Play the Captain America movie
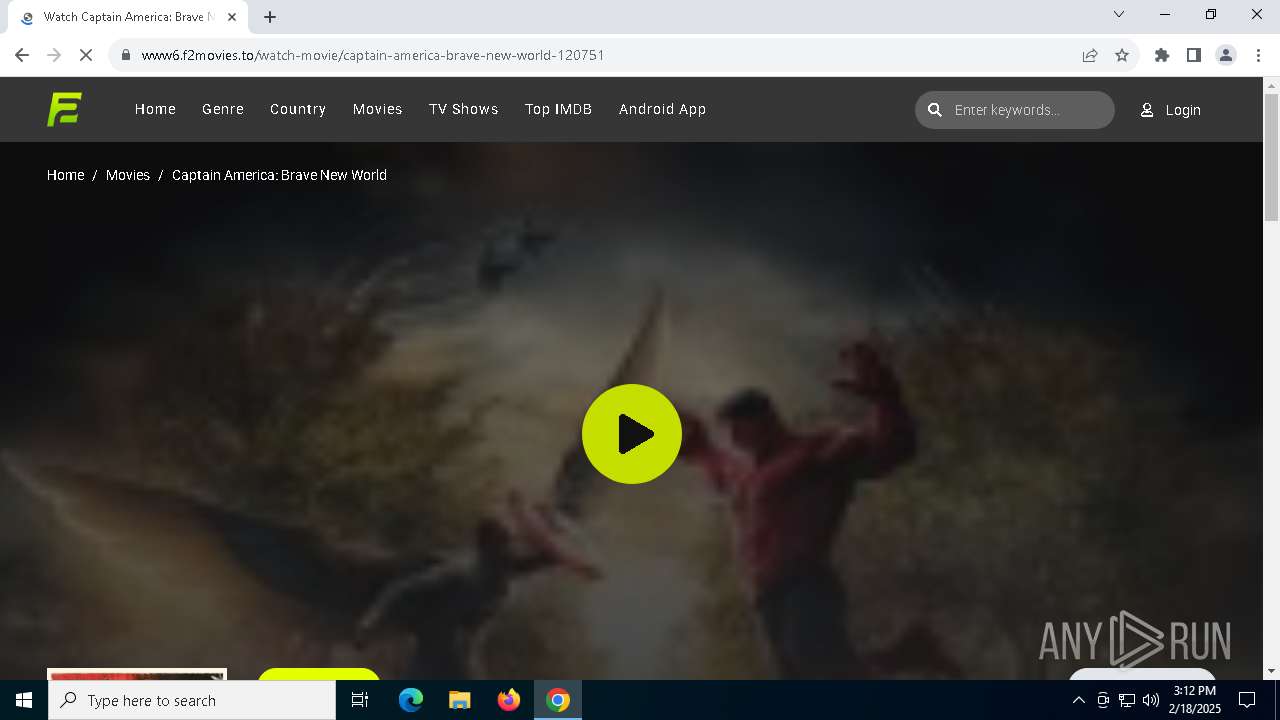 (632, 434)
